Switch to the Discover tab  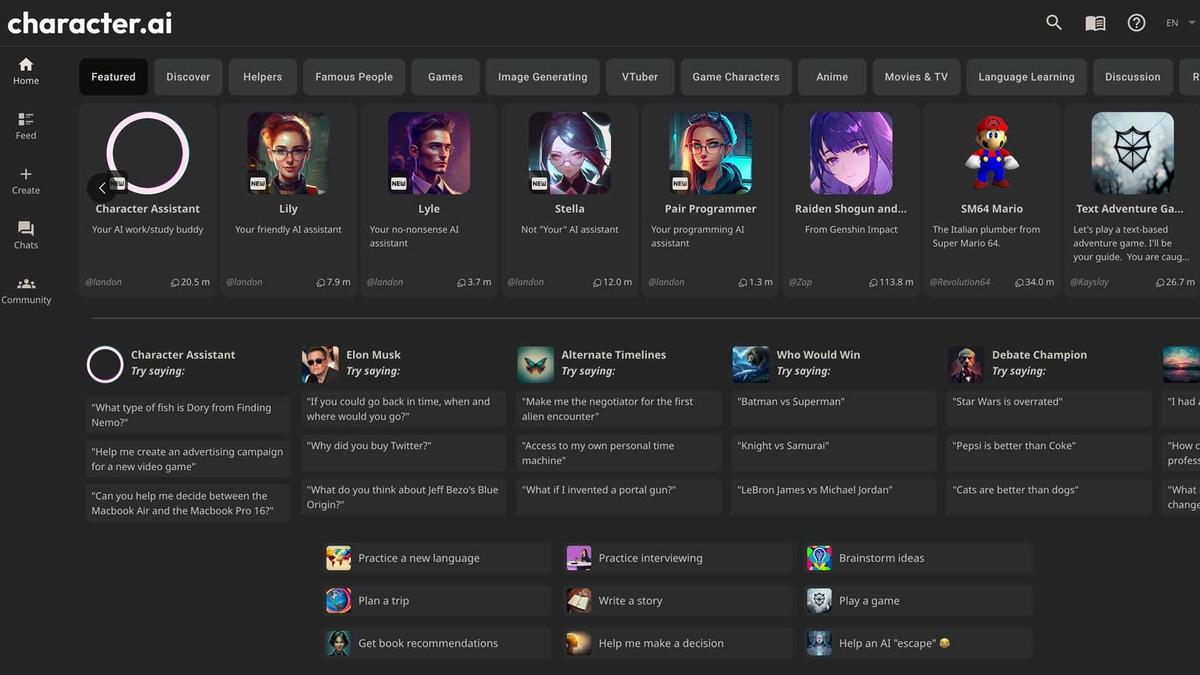pos(187,76)
